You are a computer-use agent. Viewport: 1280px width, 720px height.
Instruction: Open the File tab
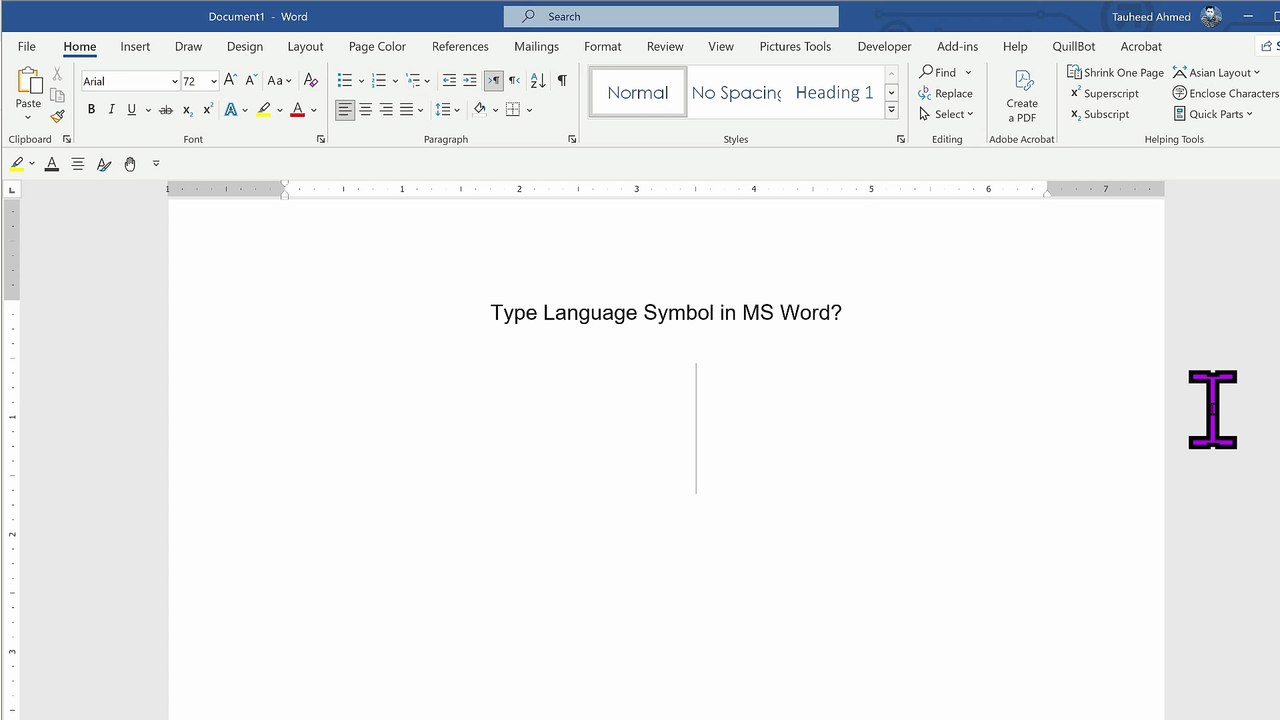27,46
